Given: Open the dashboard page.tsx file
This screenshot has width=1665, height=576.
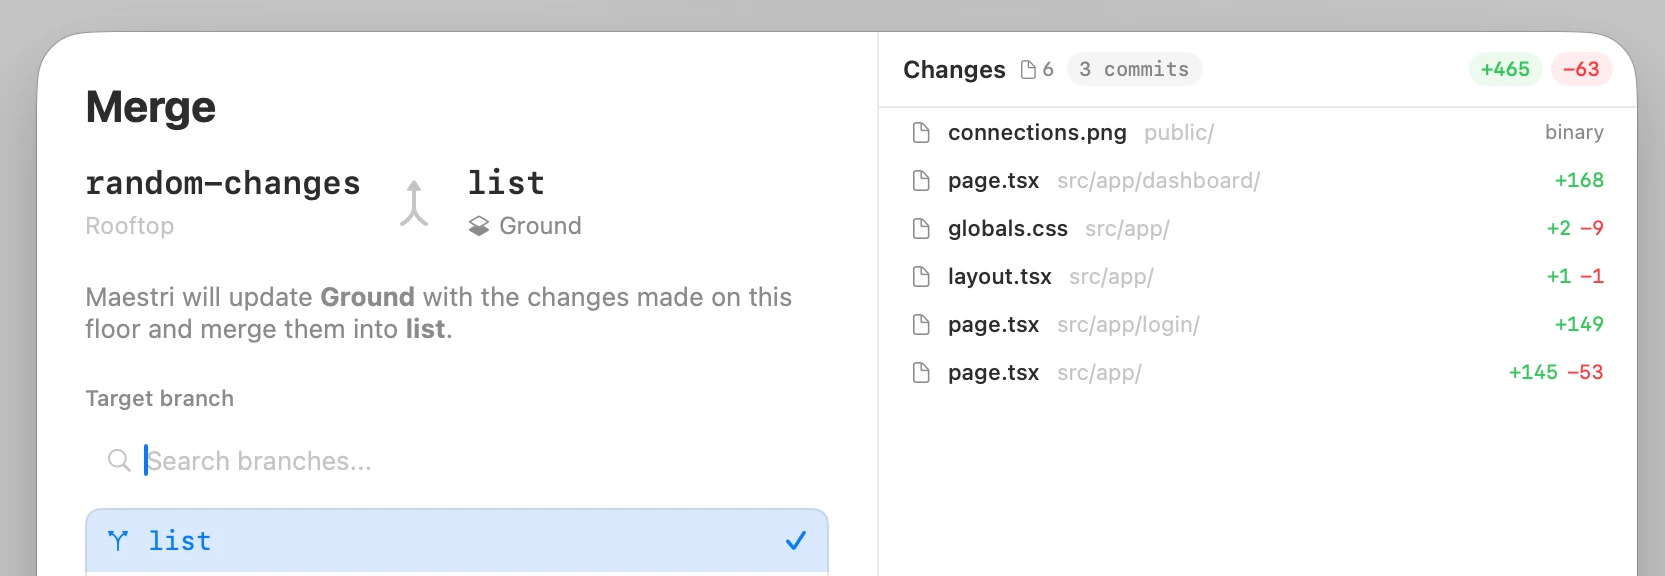Looking at the screenshot, I should (993, 181).
